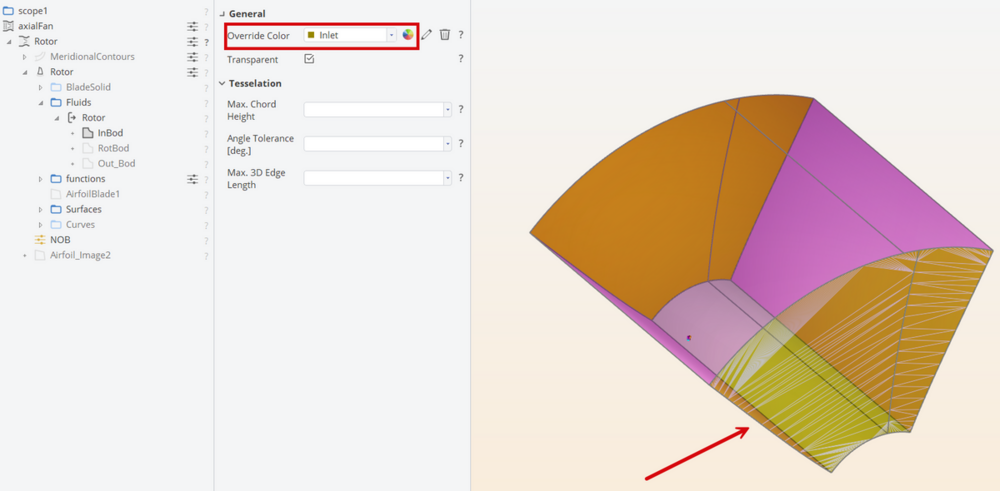Open the Max. 3D Edge Length dropdown arrow

448,178
